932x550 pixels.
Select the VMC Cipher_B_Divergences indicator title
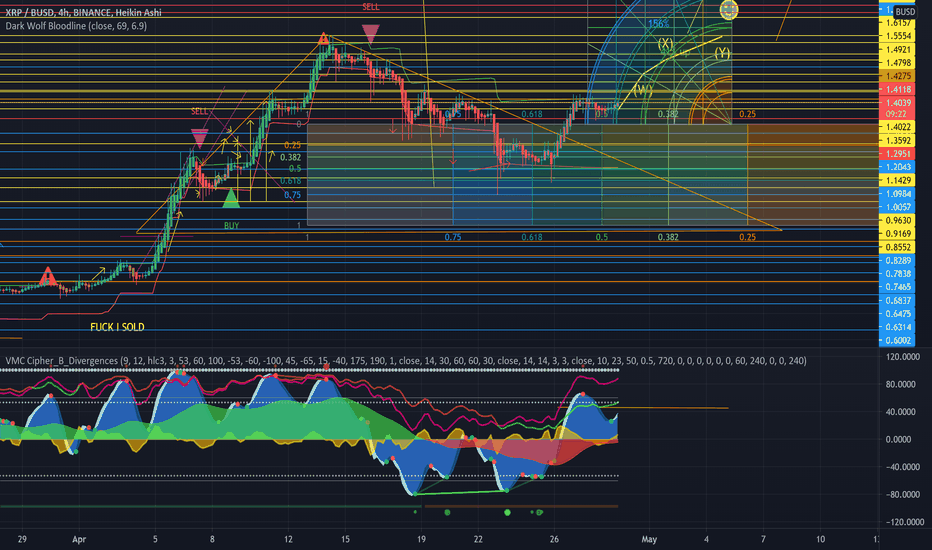click(x=406, y=360)
